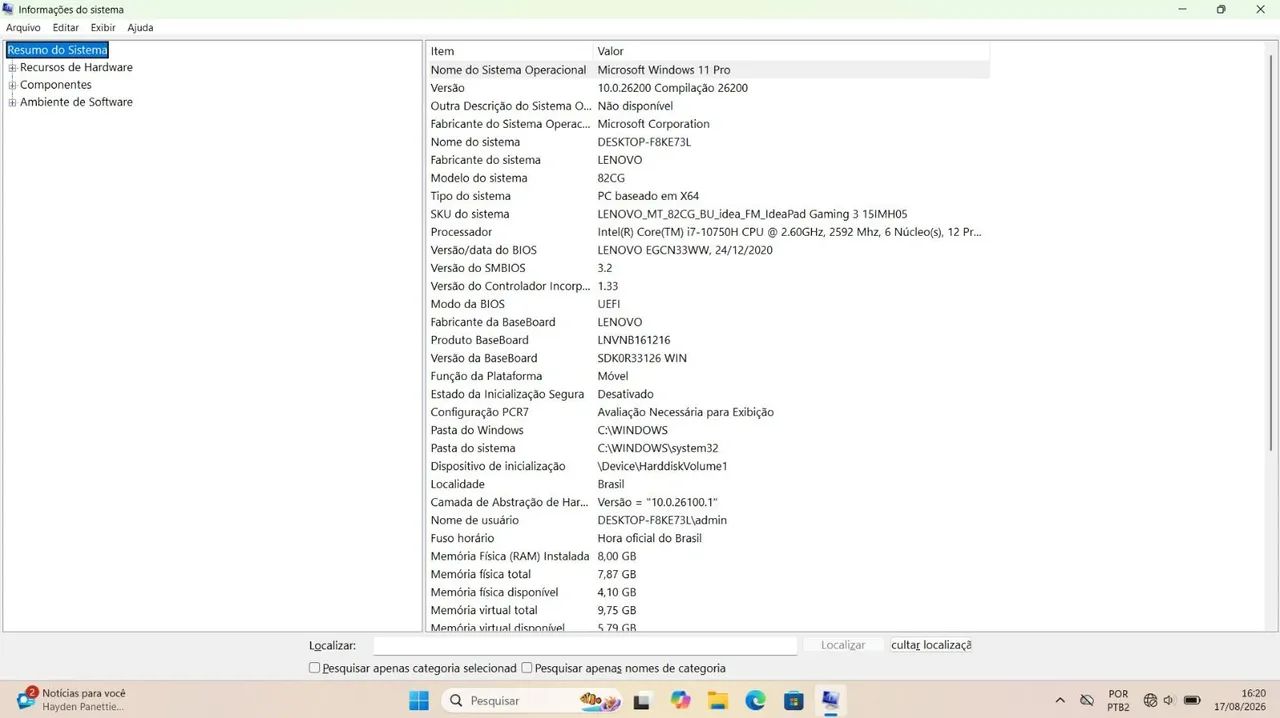Open the Ajuda menu
This screenshot has height=718, width=1280.
click(140, 28)
